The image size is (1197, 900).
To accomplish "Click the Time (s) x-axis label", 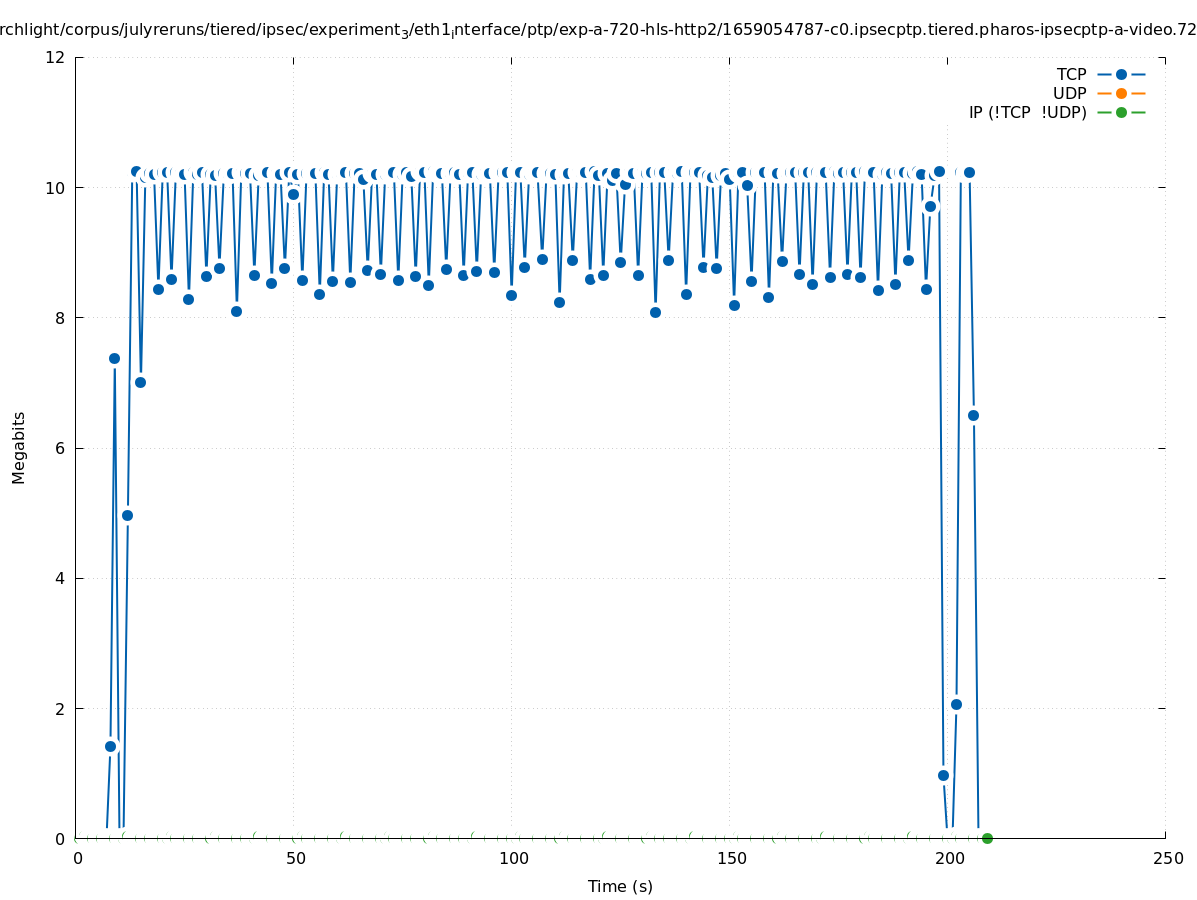I will point(620,886).
